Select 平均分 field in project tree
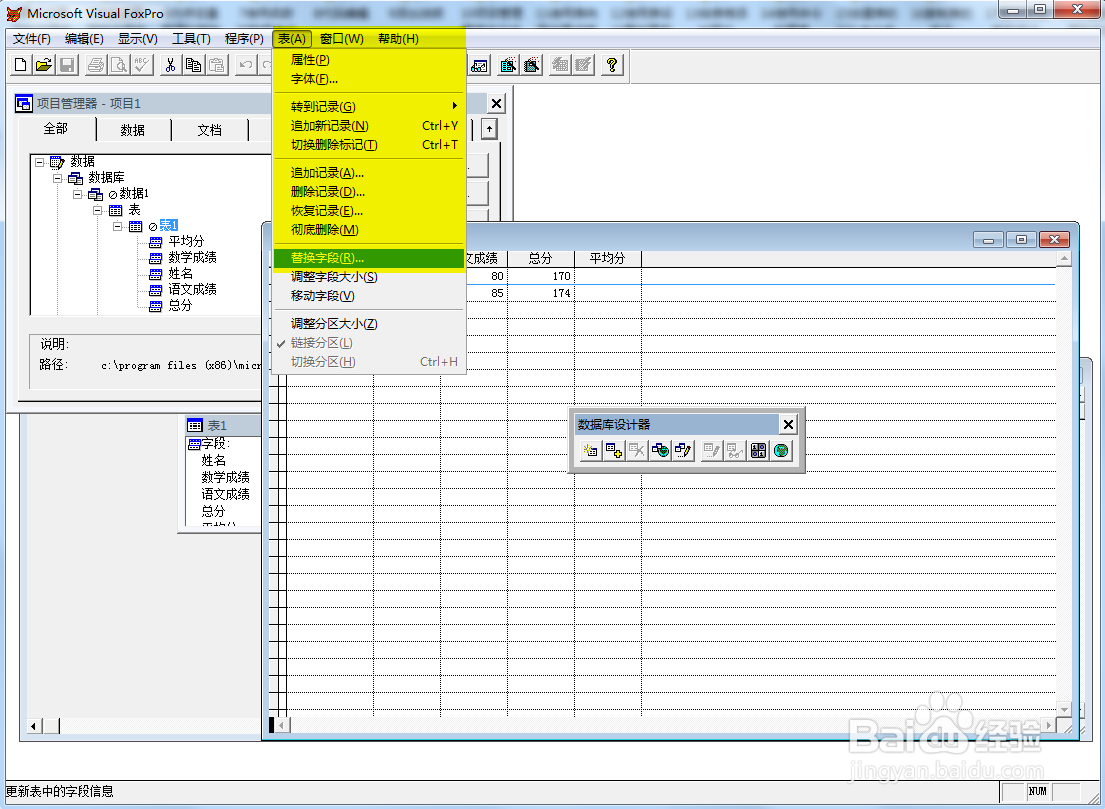 click(186, 241)
